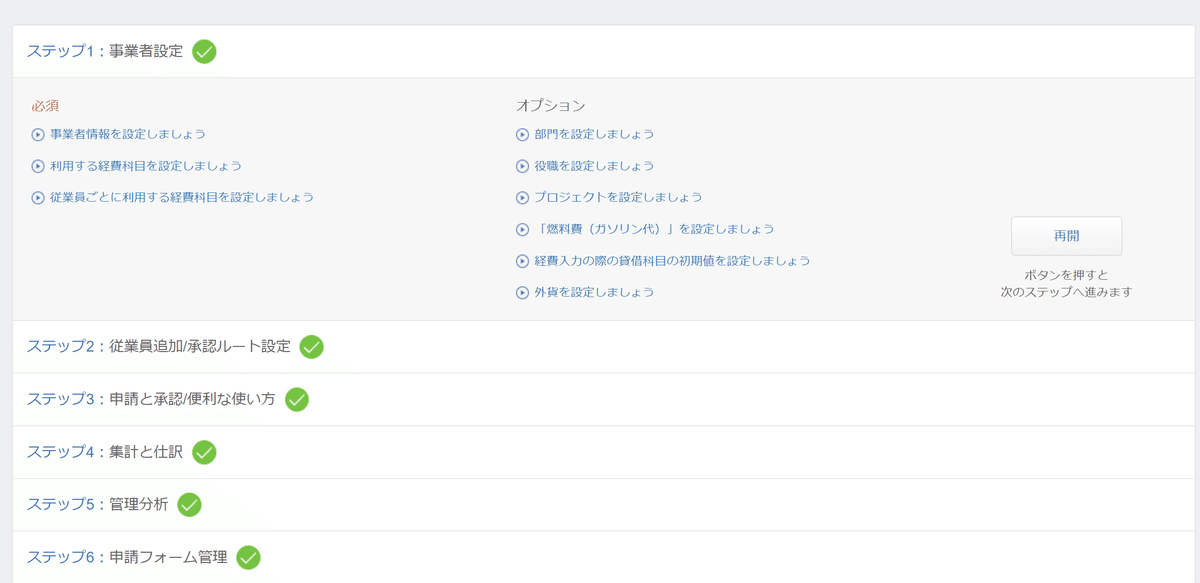Viewport: 1200px width, 583px height.
Task: Open 「燃料費（ガソリン代）」を設定しましょう link
Action: (x=654, y=229)
